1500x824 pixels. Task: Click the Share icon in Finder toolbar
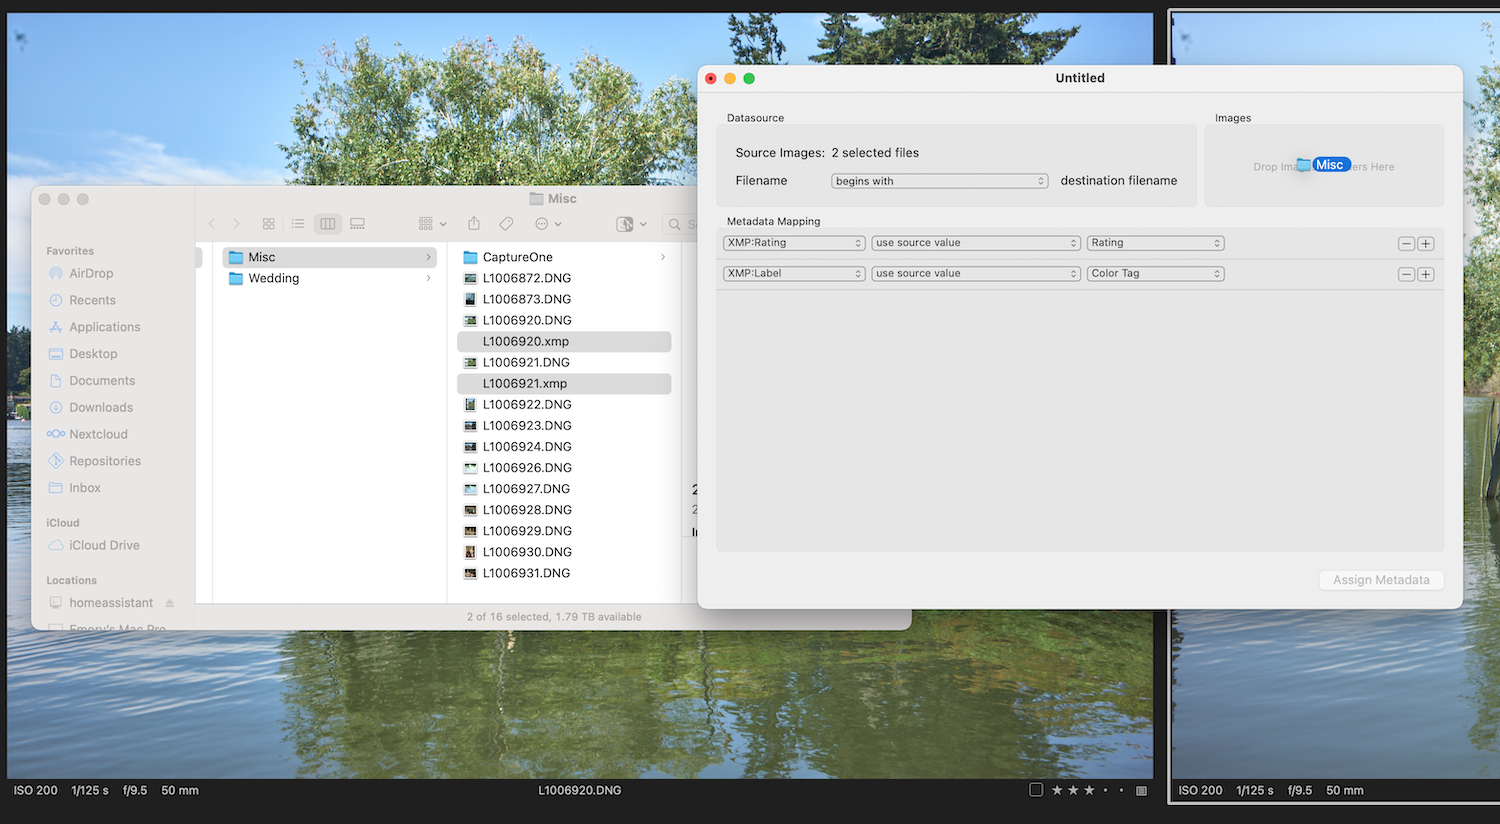474,224
